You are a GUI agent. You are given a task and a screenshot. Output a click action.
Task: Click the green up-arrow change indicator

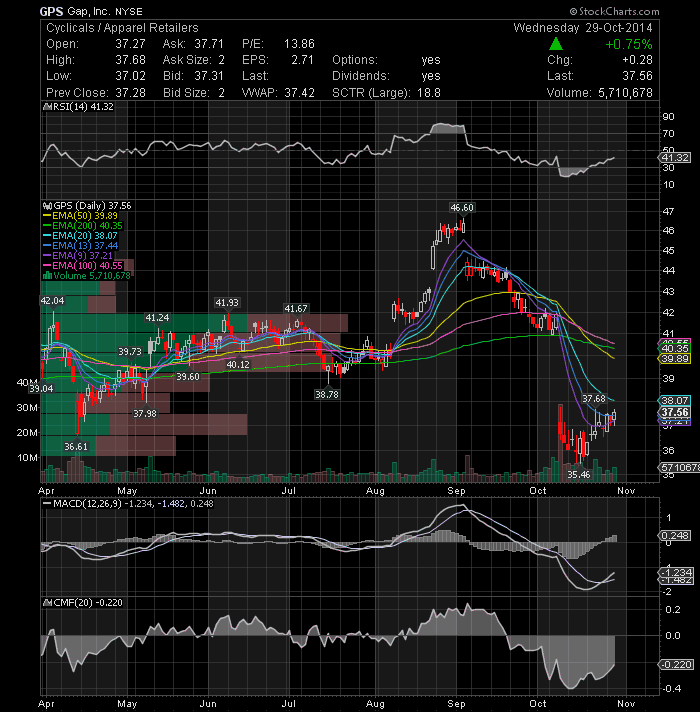(x=556, y=44)
